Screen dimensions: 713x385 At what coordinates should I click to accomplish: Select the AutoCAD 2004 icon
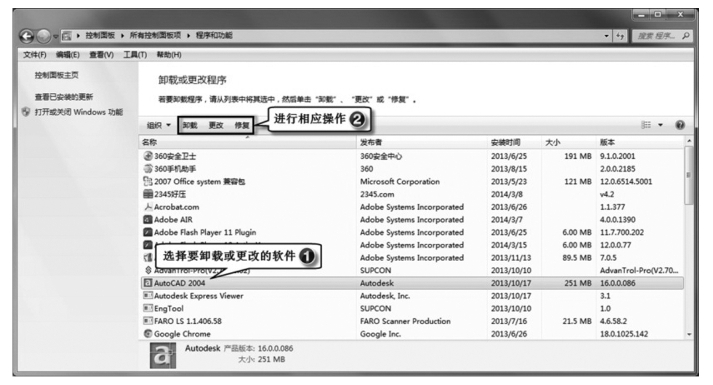point(148,283)
